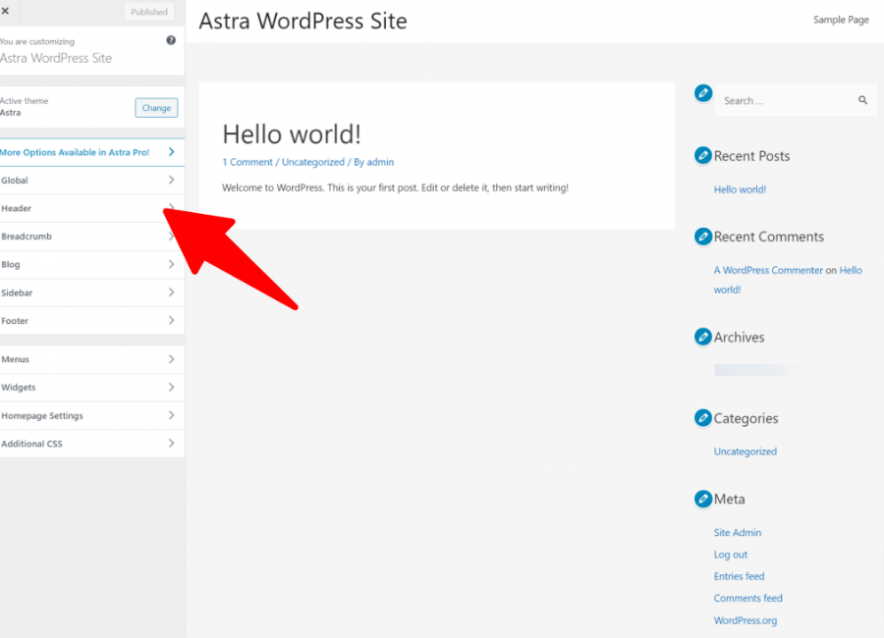This screenshot has width=884, height=638.
Task: Expand the Sidebar section chevron
Action: pyautogui.click(x=171, y=293)
